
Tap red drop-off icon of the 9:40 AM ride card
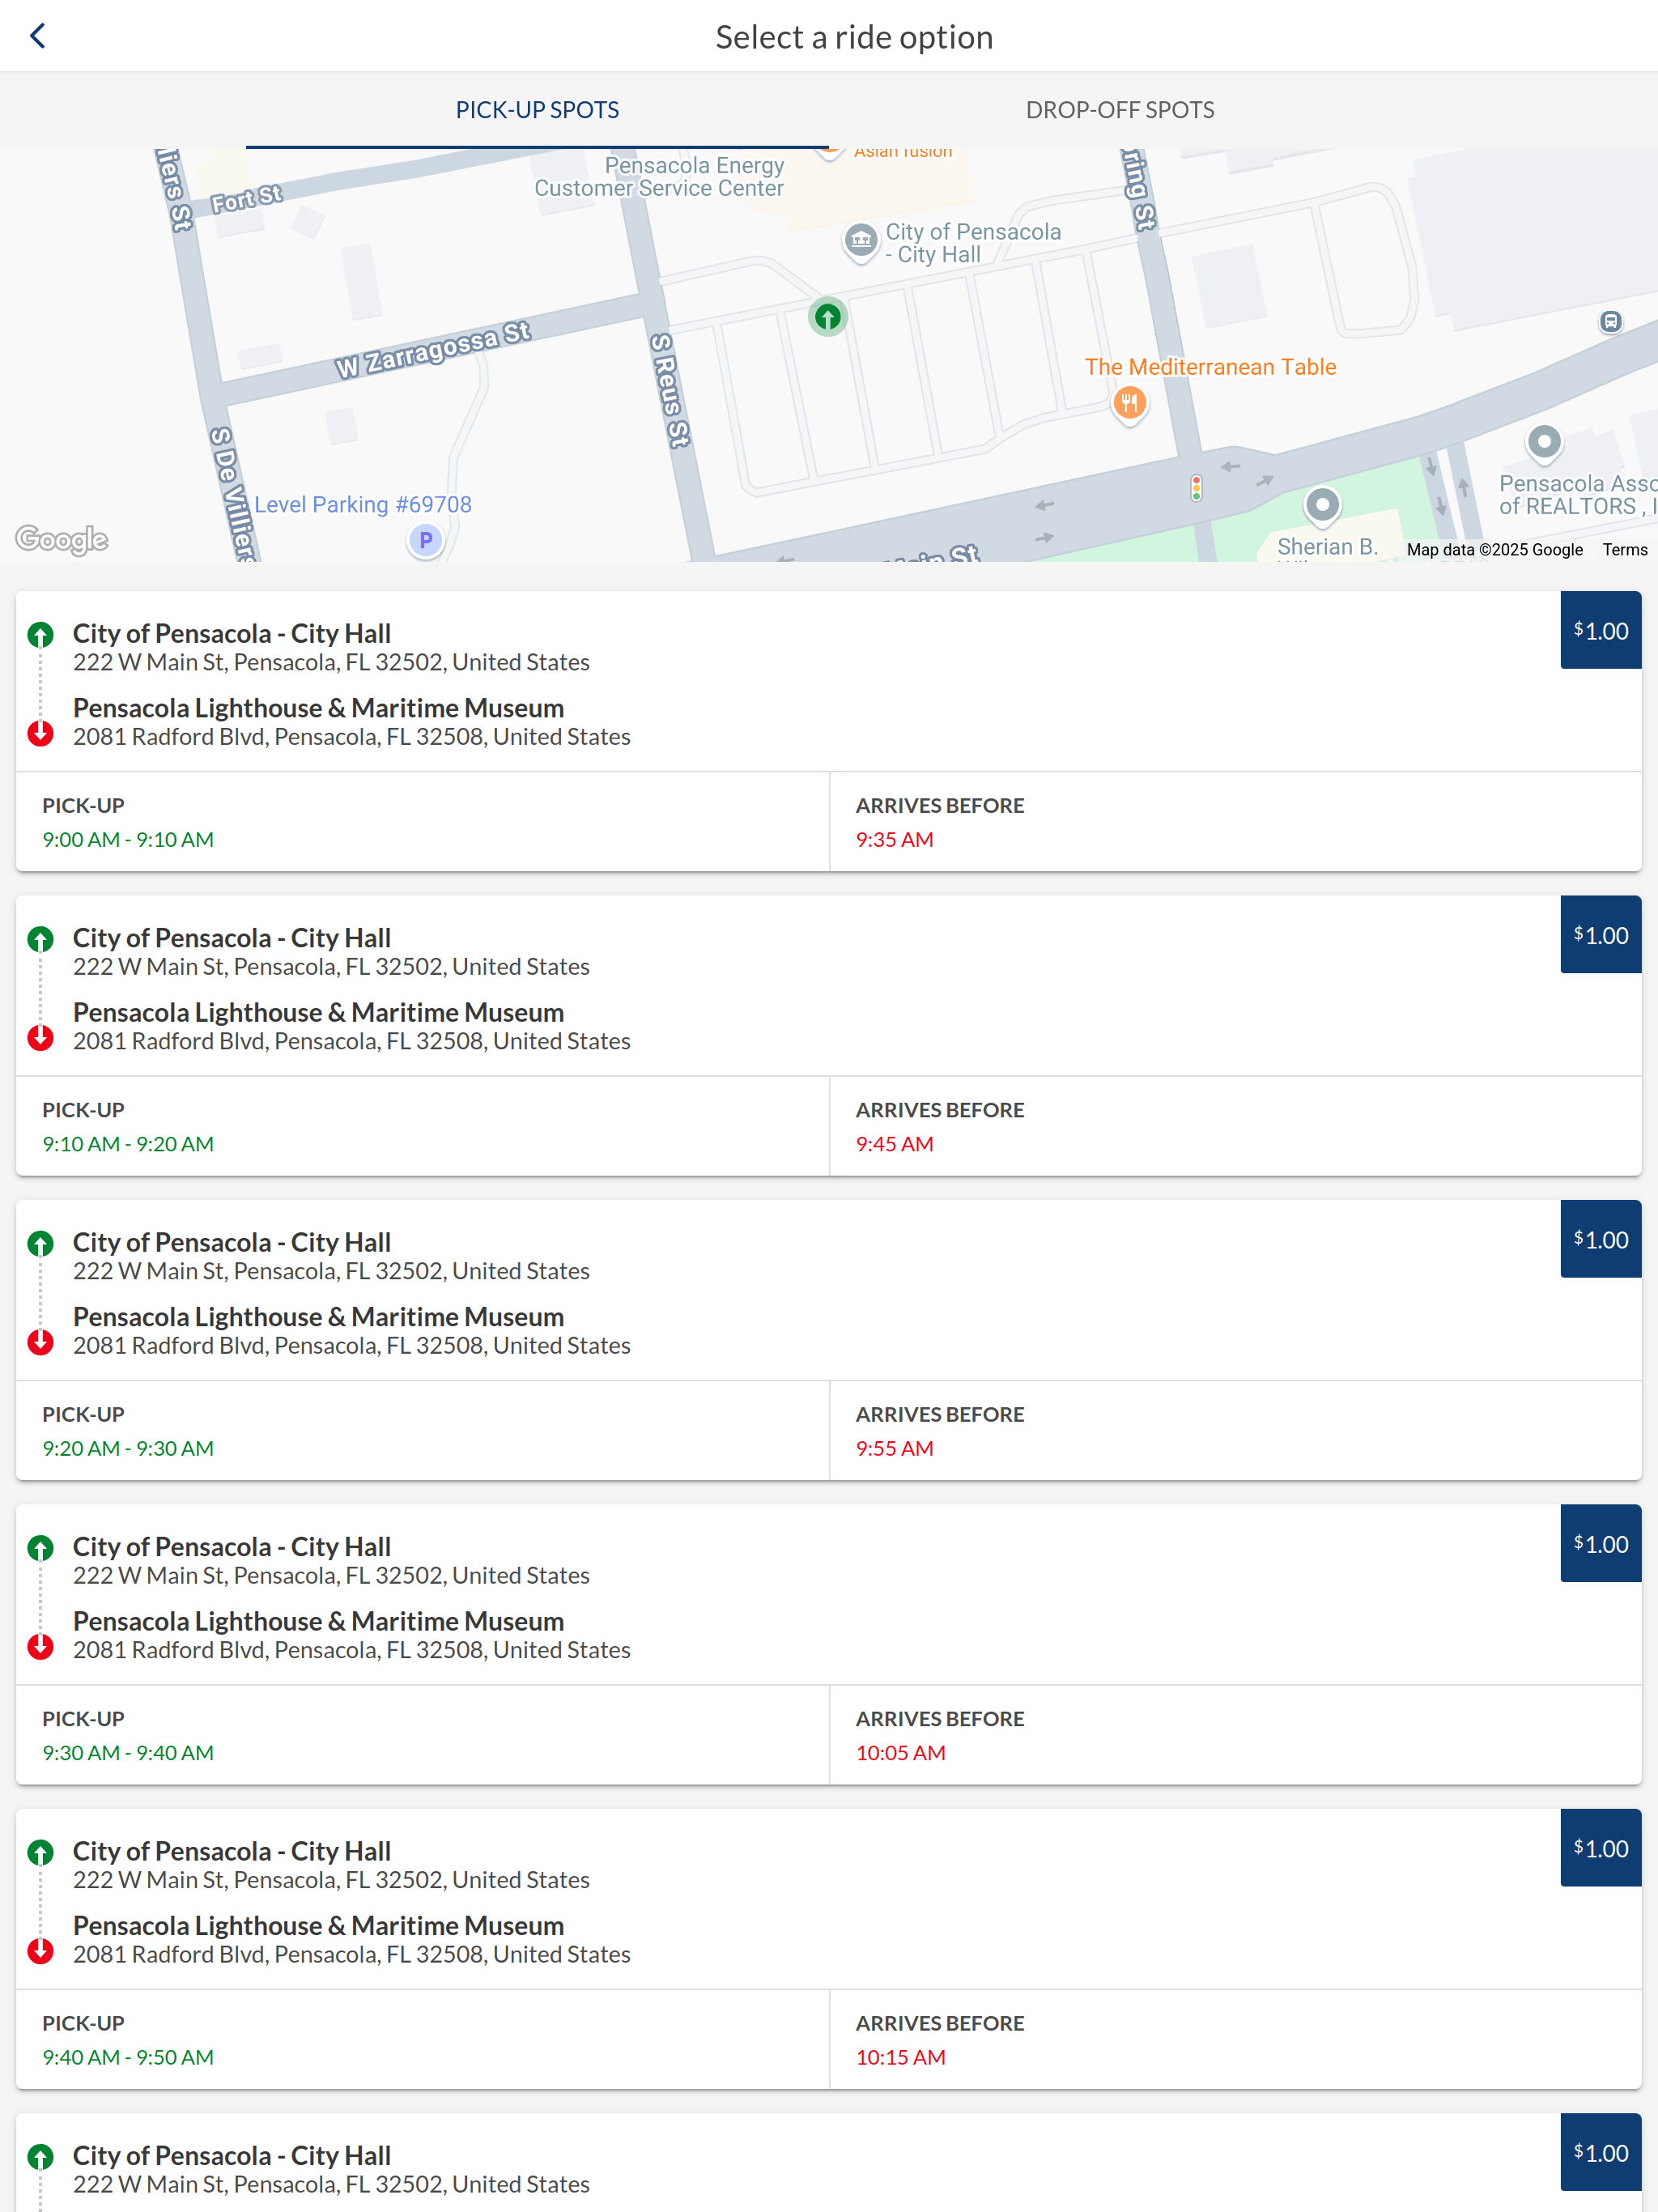tap(41, 1951)
